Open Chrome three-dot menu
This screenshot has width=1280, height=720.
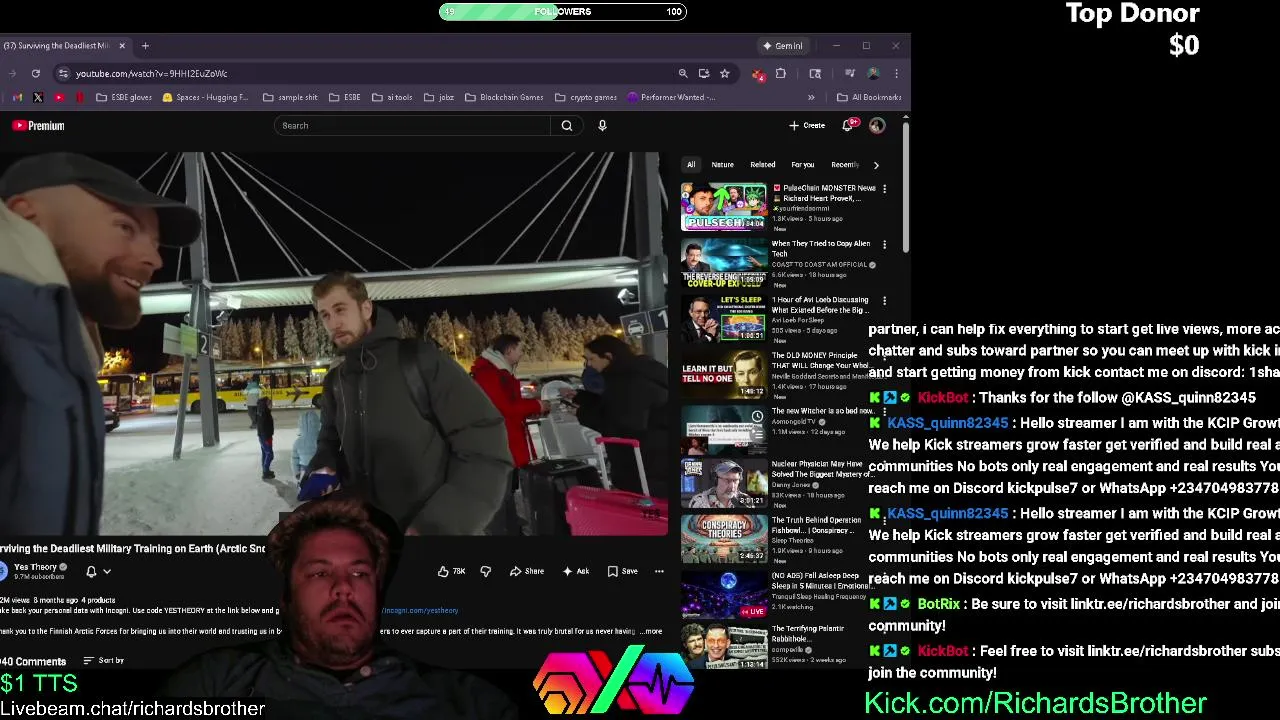click(x=896, y=73)
